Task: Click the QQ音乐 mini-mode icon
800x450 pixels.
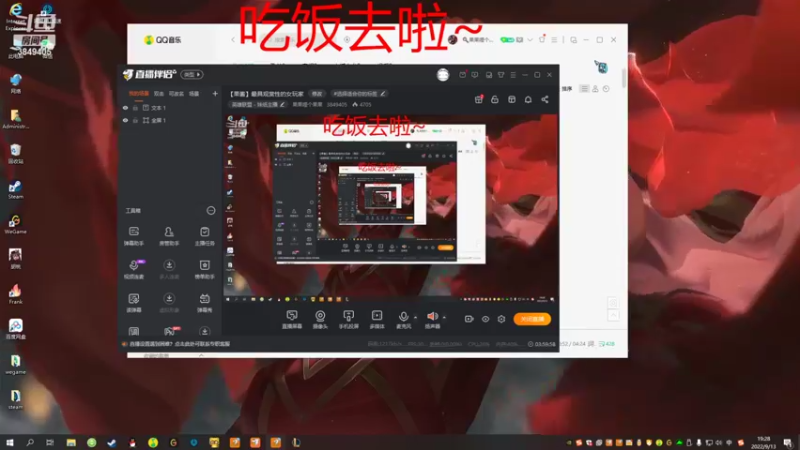Action: pyautogui.click(x=573, y=40)
